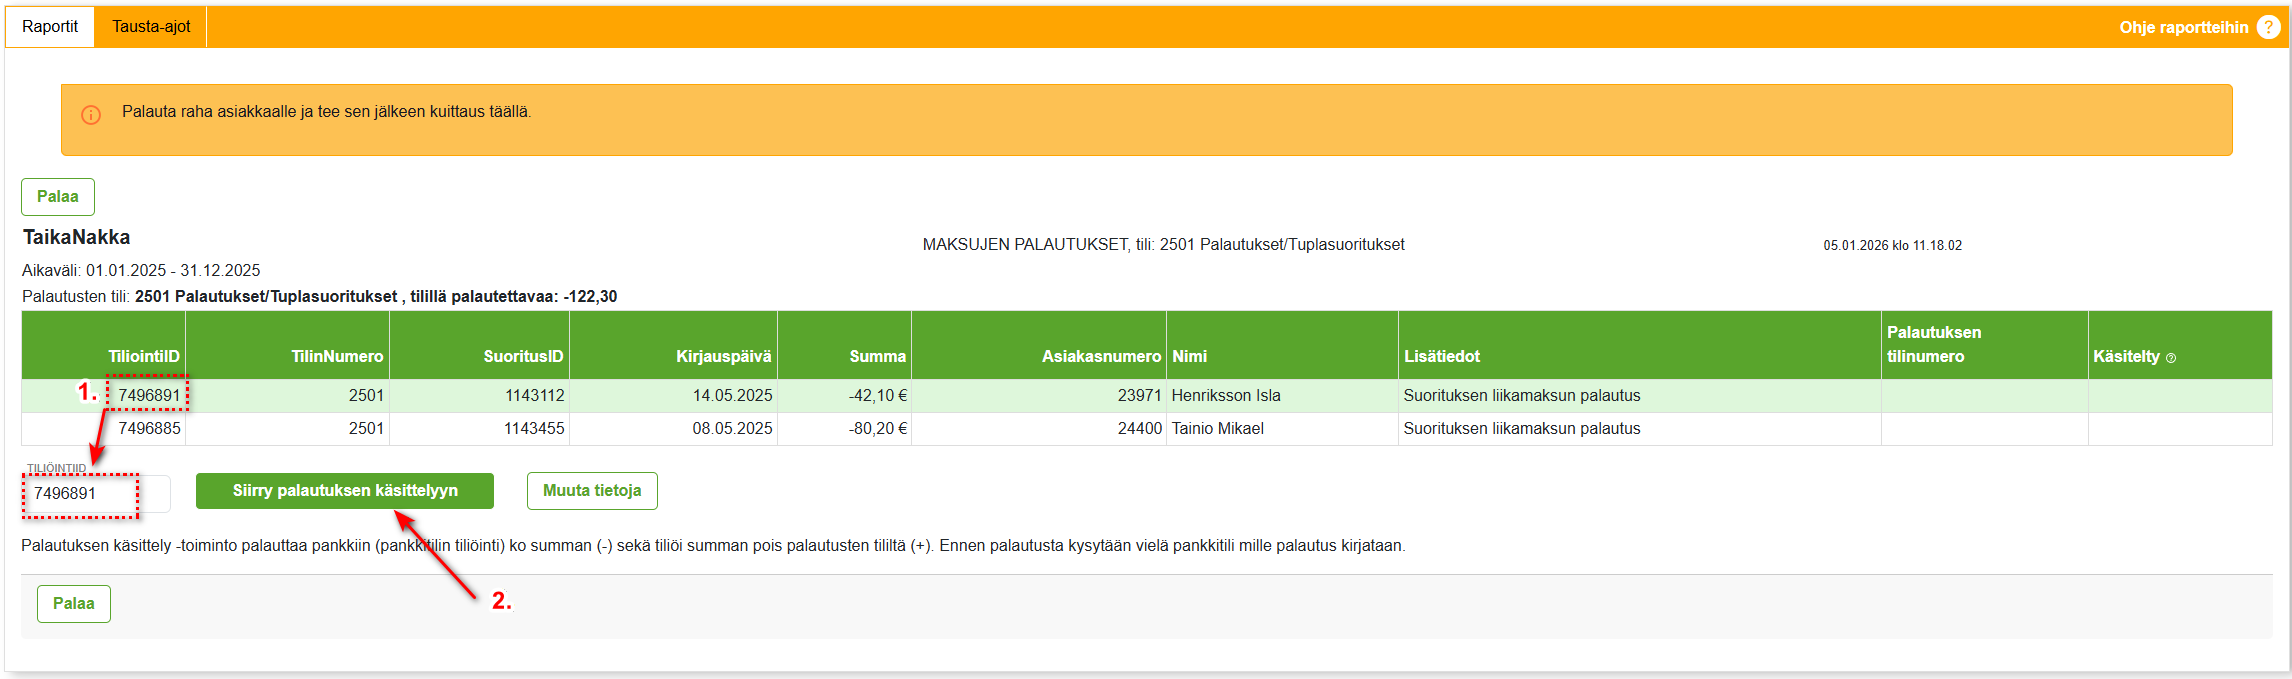The width and height of the screenshot is (2292, 679).
Task: Open the Tausta-ajot tab
Action: pyautogui.click(x=151, y=27)
